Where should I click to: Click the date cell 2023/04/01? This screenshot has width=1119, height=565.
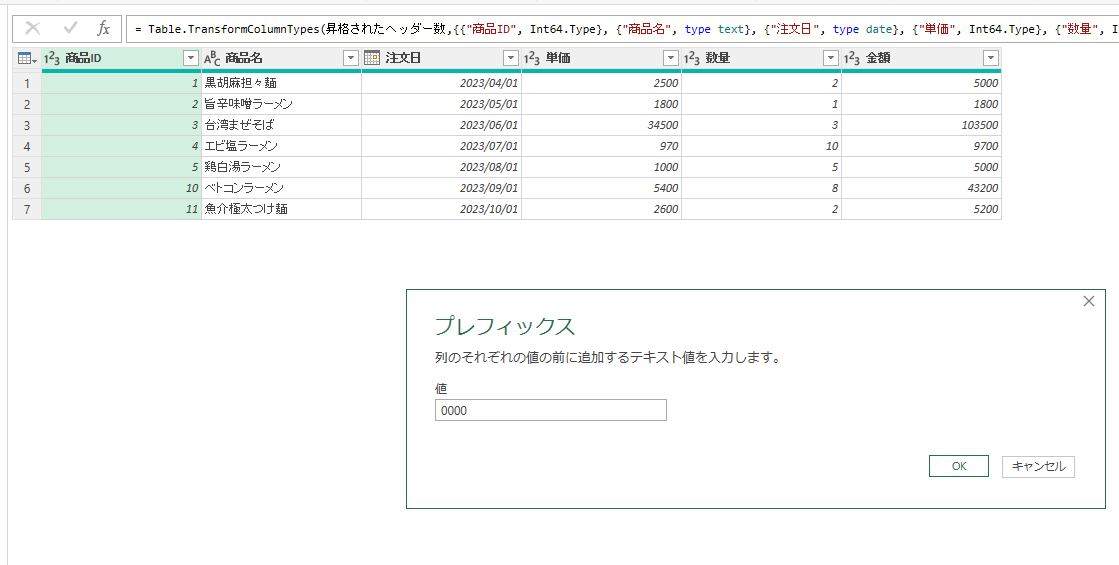(x=441, y=83)
